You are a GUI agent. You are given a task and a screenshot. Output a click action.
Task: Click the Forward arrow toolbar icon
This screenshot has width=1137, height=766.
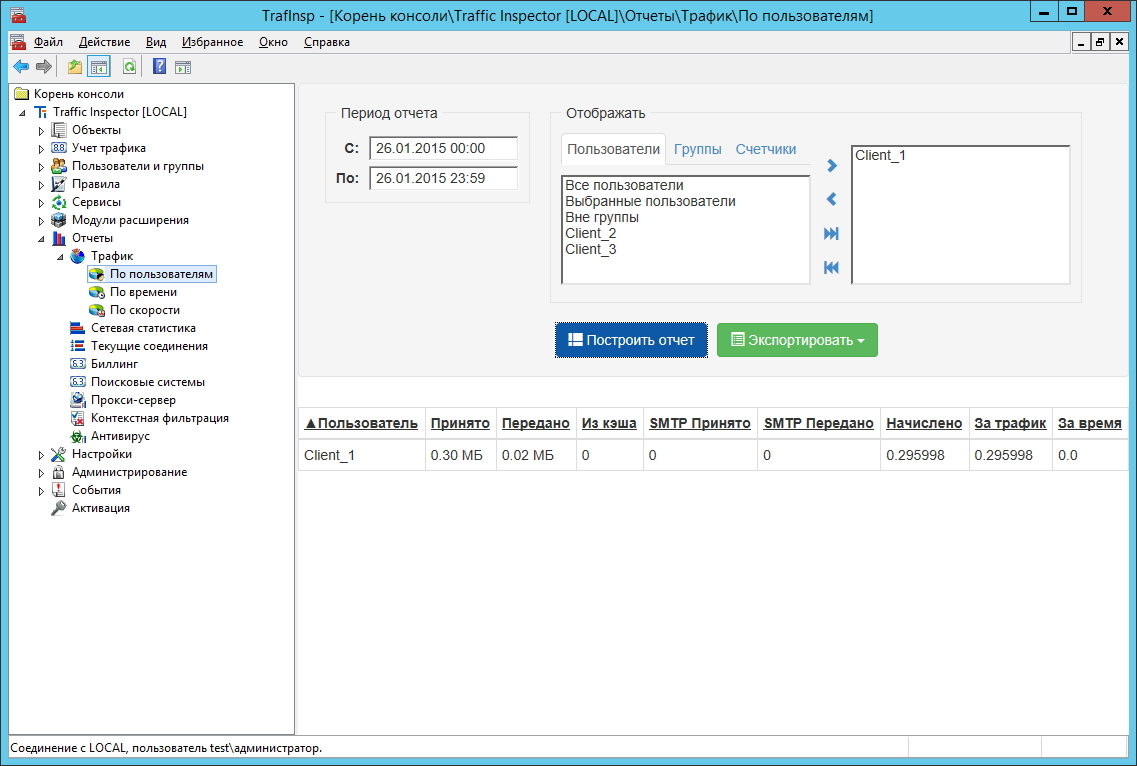44,67
